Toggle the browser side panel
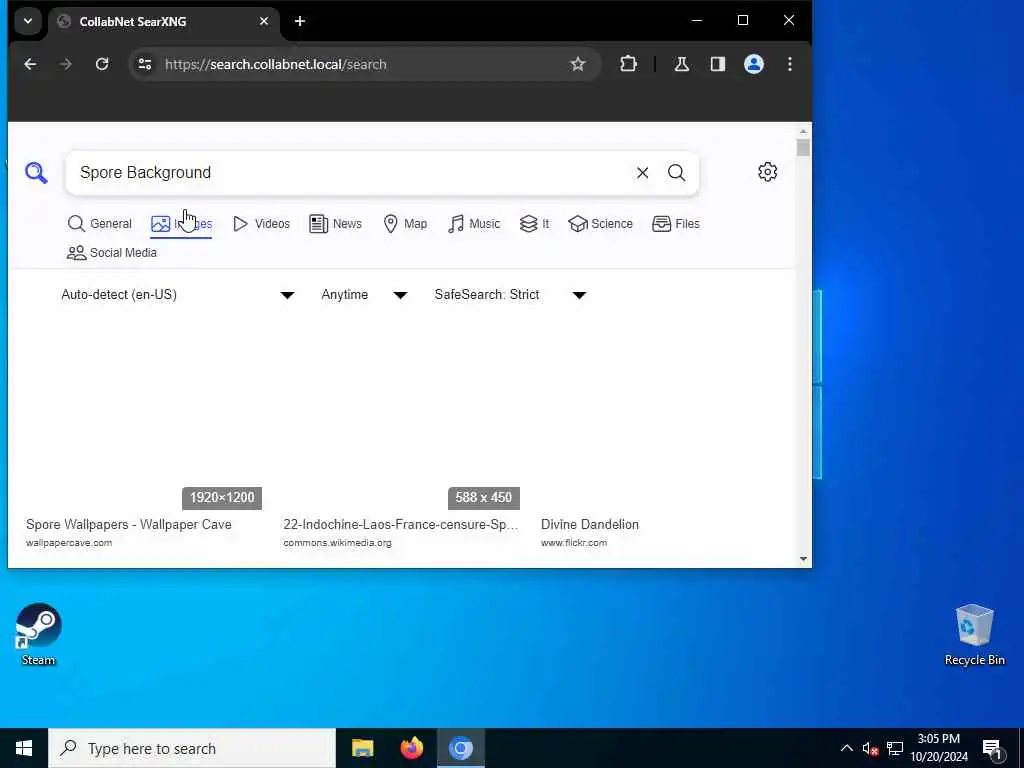1024x768 pixels. [x=718, y=64]
